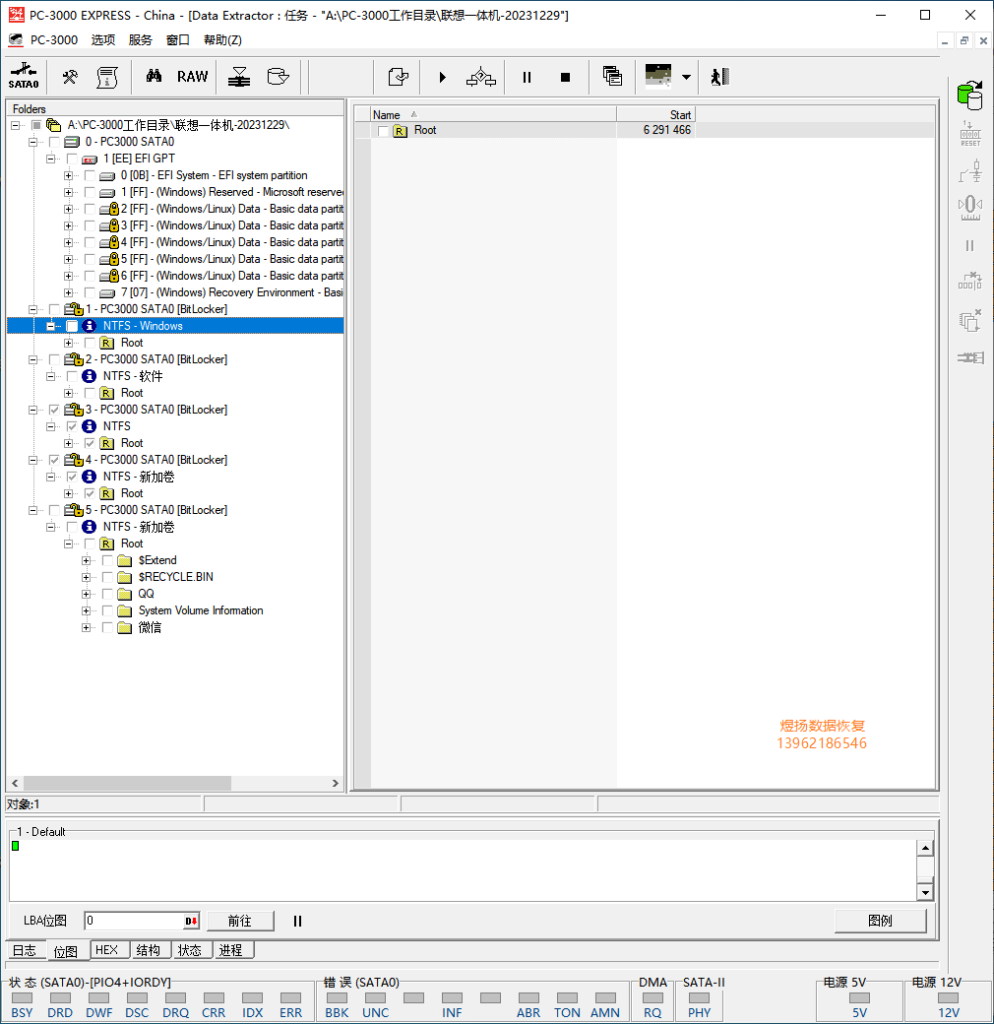The width and height of the screenshot is (994, 1024).
Task: Click the QQ folder icon
Action: pyautogui.click(x=125, y=594)
